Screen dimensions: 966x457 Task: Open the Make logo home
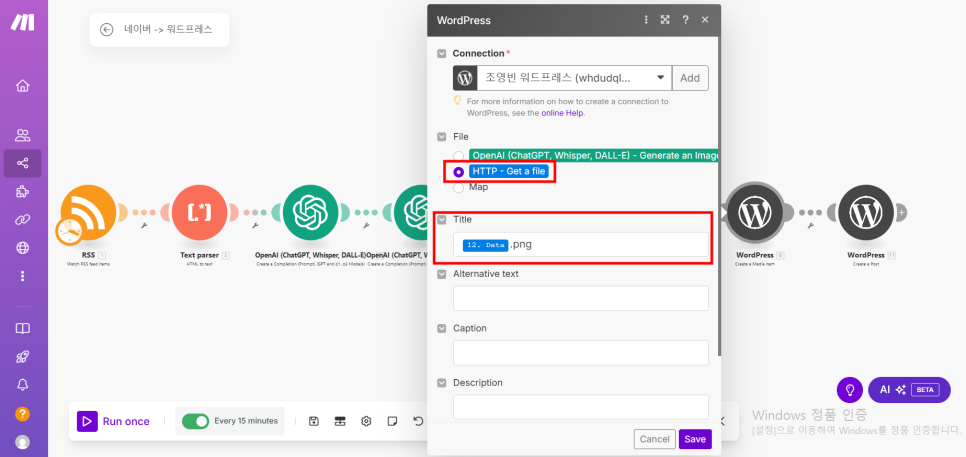pyautogui.click(x=23, y=22)
